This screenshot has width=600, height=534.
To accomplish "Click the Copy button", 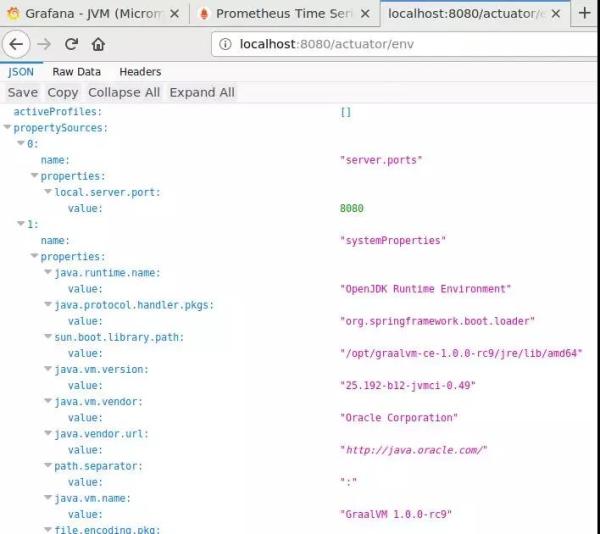I will [63, 93].
